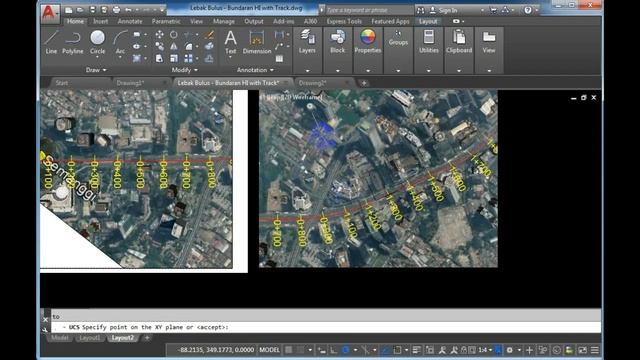
Task: Click the Rotate tool icon
Action: 174,35
